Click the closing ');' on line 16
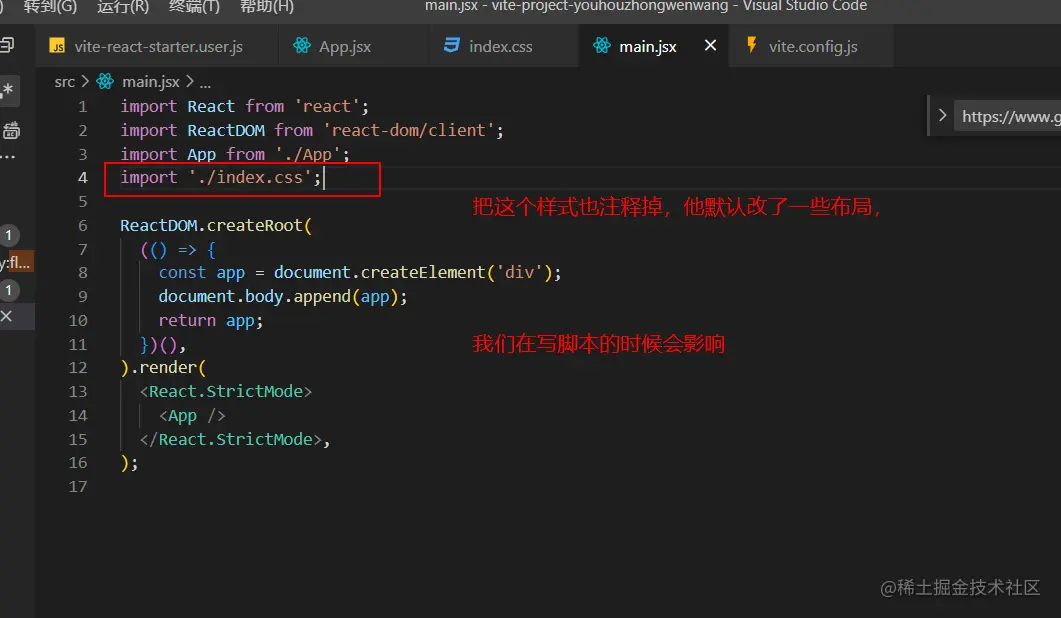The width and height of the screenshot is (1061, 618). (129, 463)
